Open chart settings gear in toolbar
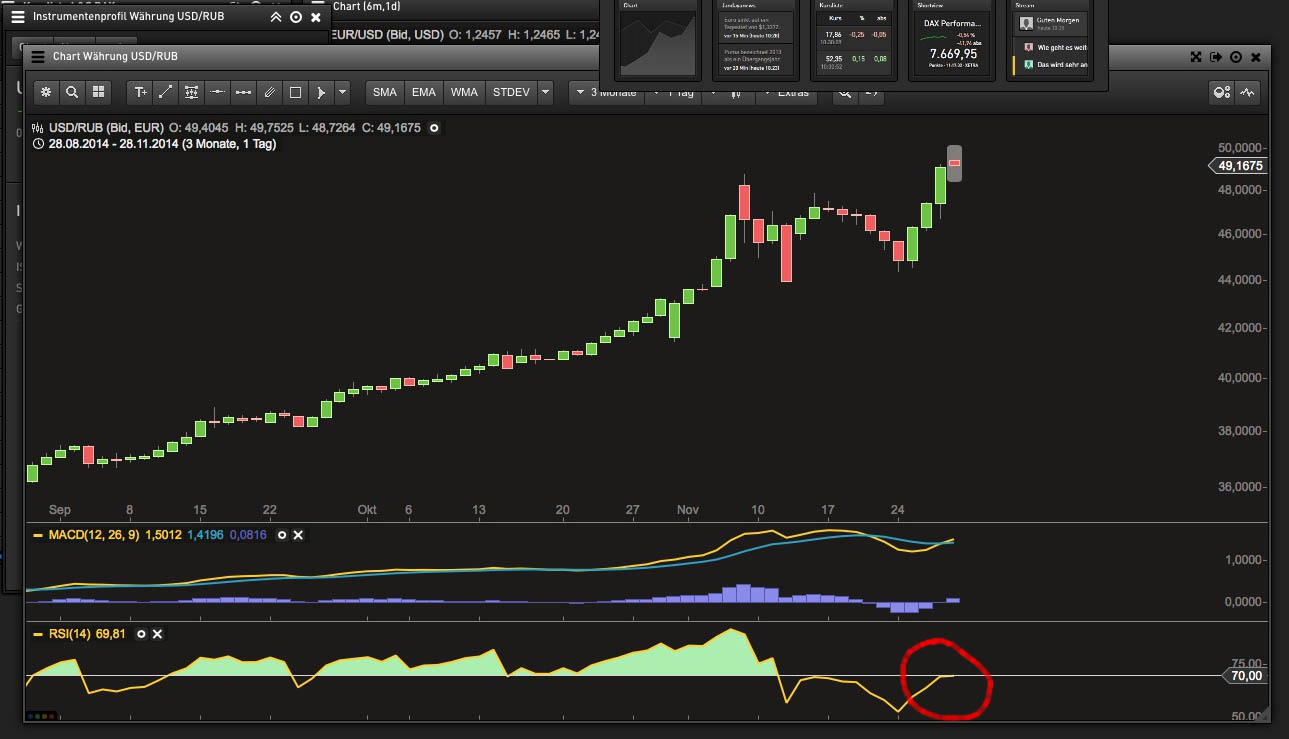 [x=45, y=92]
